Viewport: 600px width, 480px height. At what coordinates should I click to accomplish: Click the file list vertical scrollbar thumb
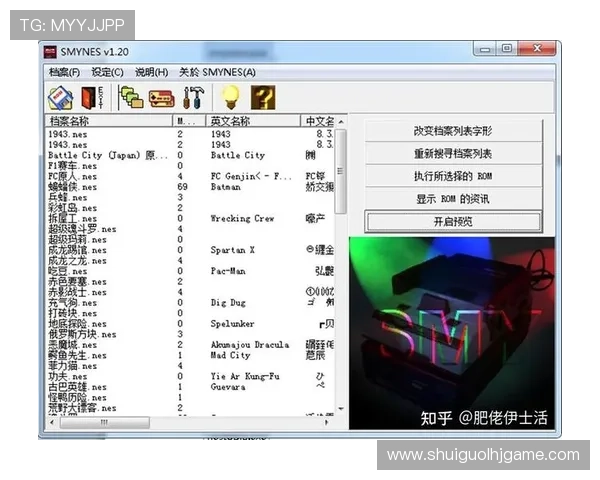[341, 171]
